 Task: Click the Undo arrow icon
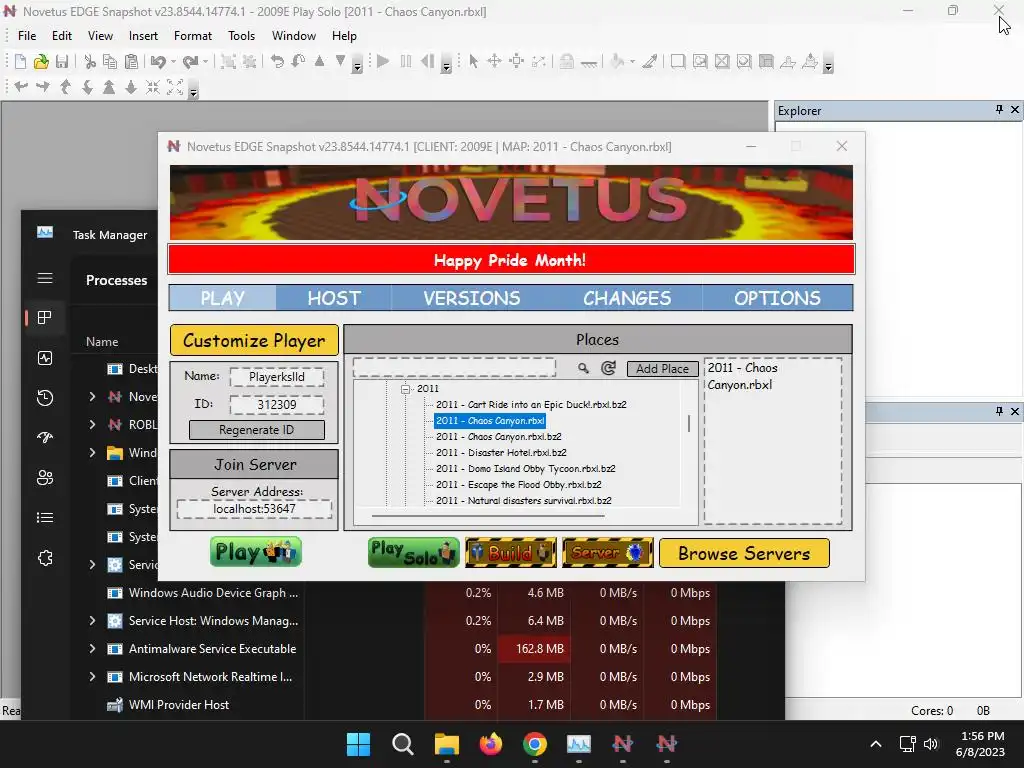tap(159, 62)
